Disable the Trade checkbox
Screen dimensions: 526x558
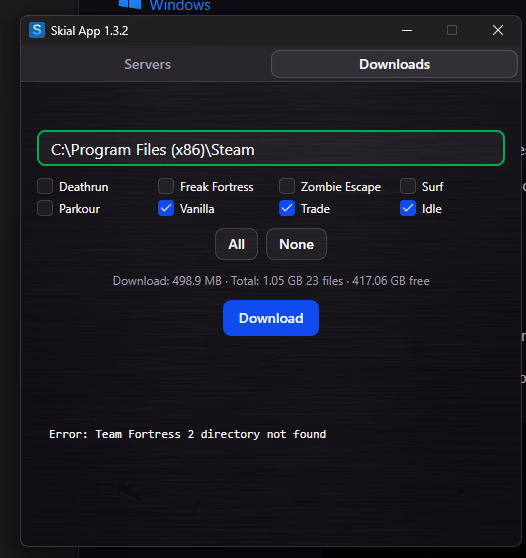coord(287,208)
